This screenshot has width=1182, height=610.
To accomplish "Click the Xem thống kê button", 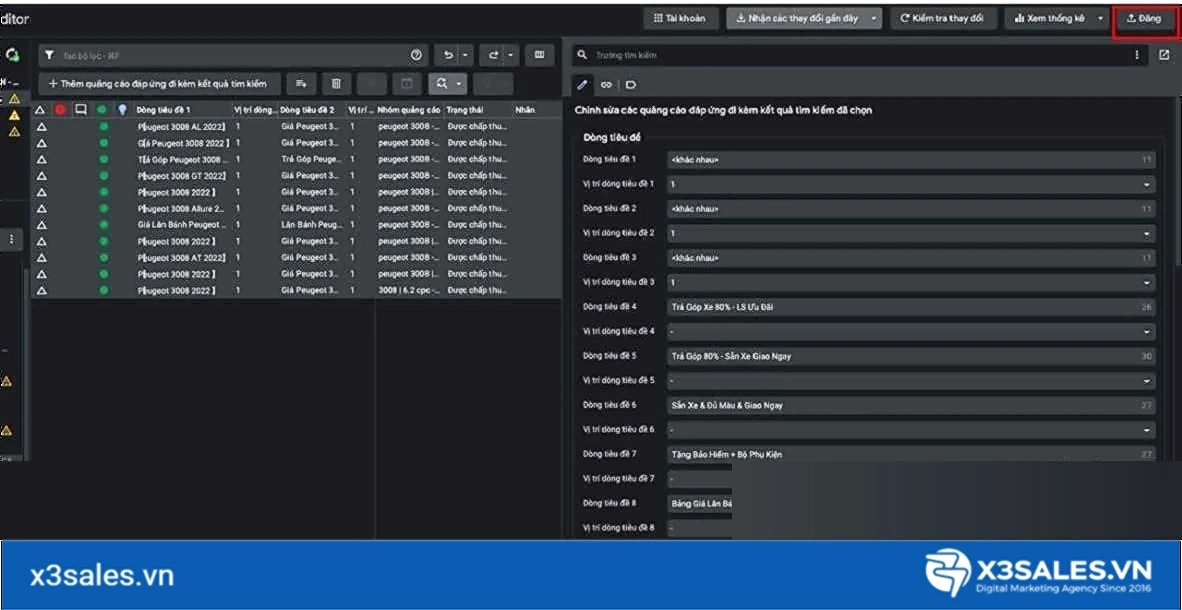I will 1049,18.
